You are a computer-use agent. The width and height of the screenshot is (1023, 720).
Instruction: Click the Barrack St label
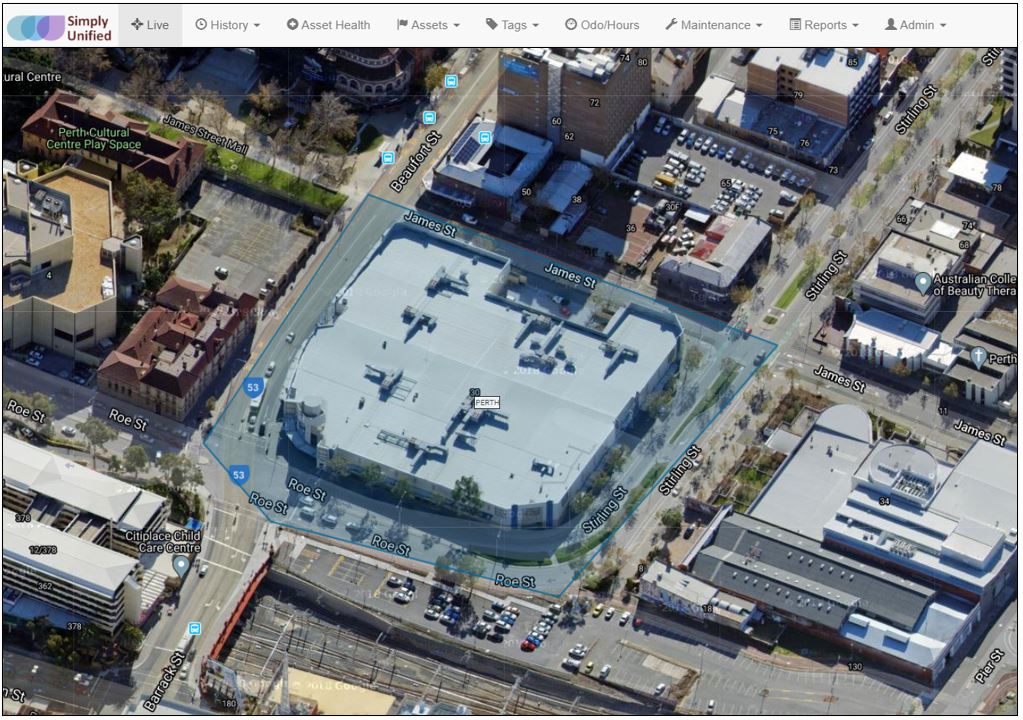point(165,681)
